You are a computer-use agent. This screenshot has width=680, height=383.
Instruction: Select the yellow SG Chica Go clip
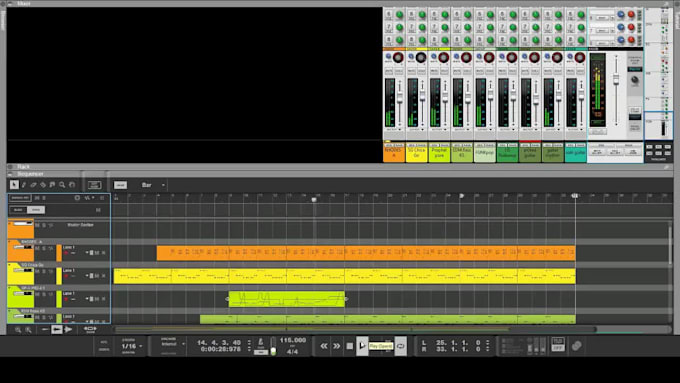(x=345, y=276)
